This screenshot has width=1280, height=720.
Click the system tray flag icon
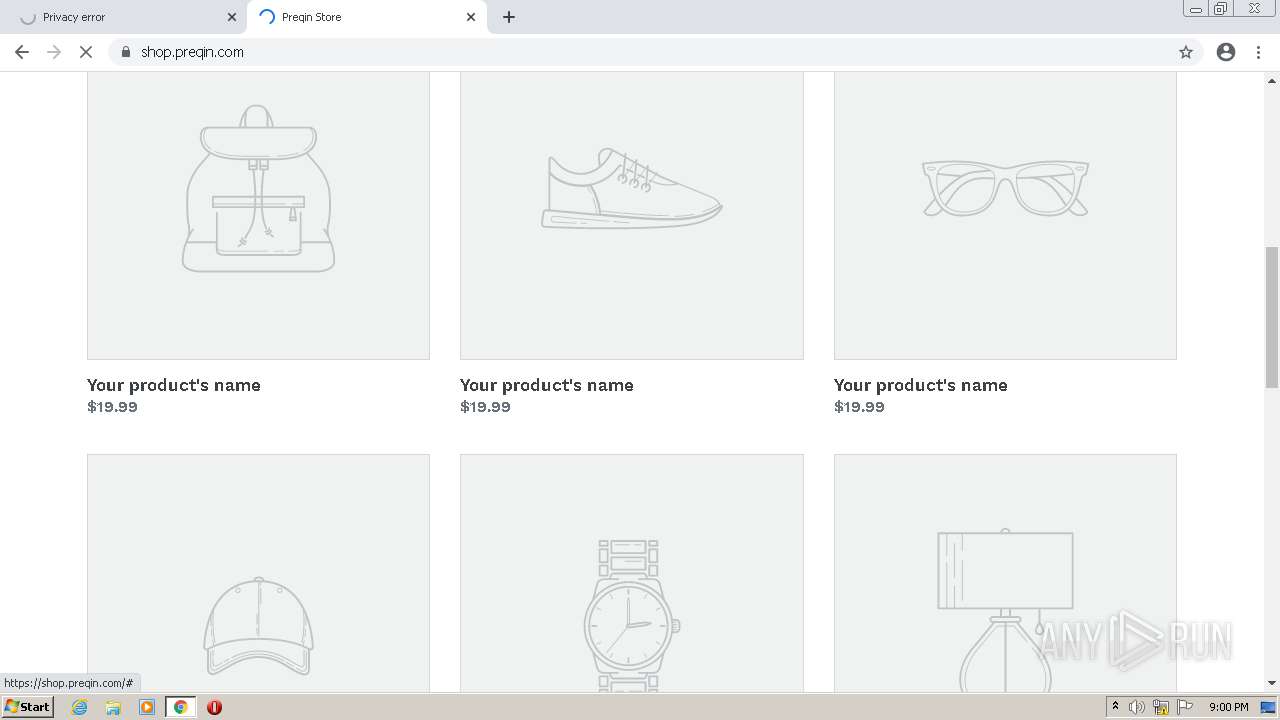point(1185,707)
